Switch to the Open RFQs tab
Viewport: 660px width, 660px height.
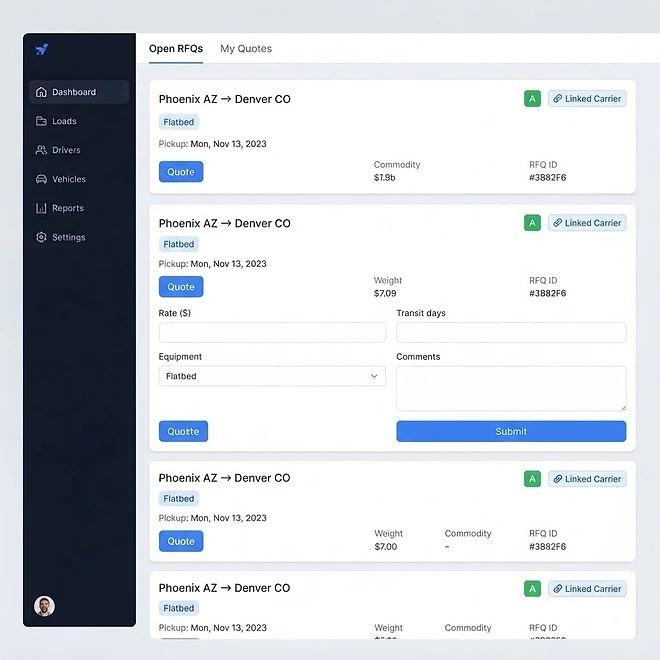pos(176,49)
